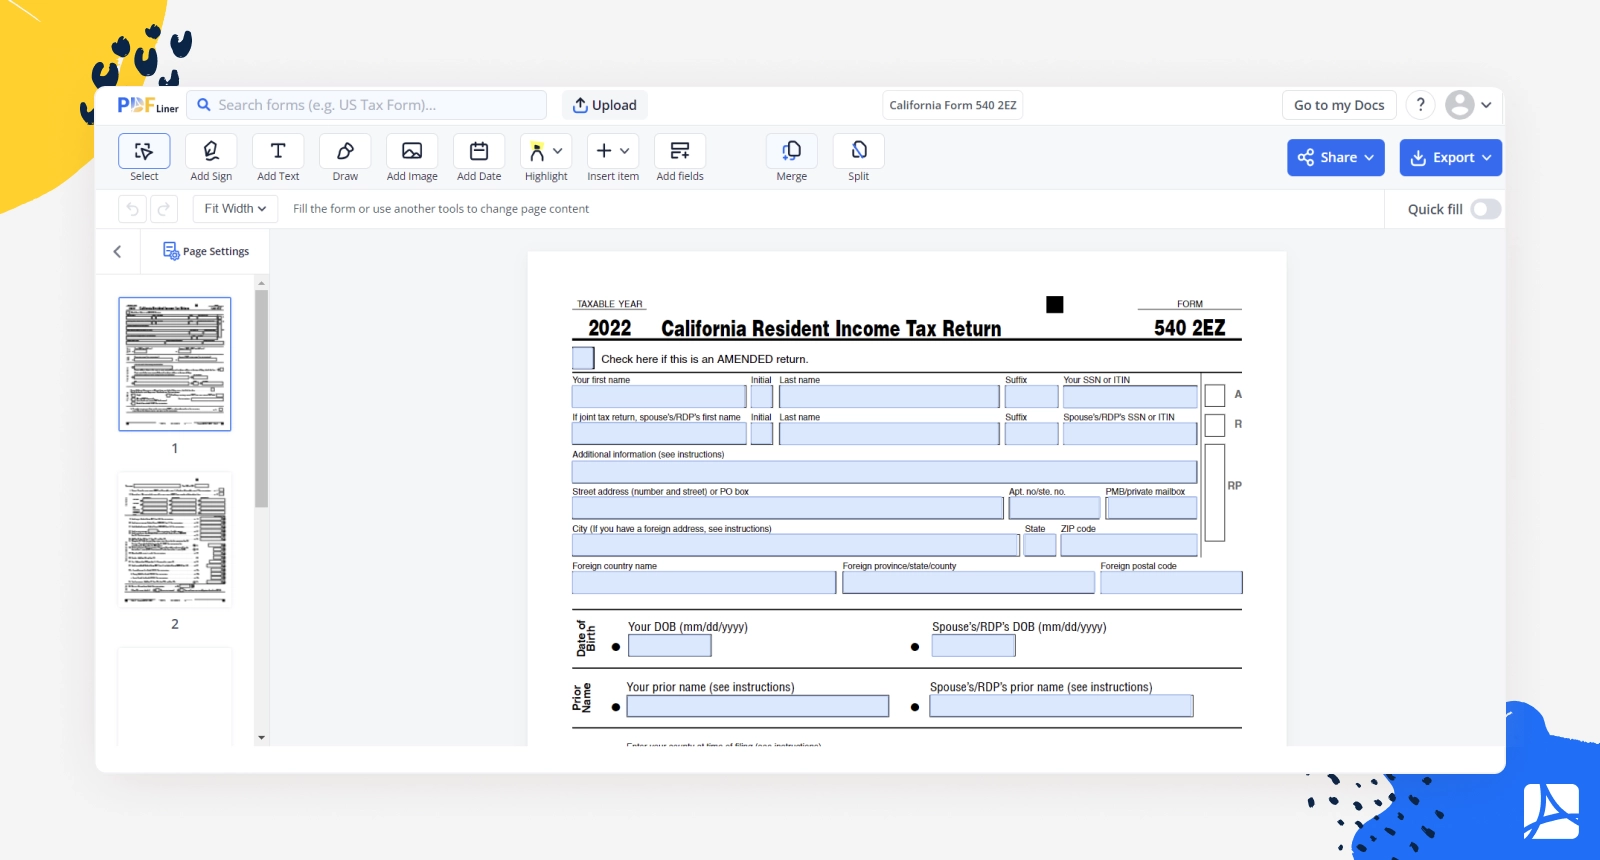Image resolution: width=1600 pixels, height=860 pixels.
Task: Toggle the Quick fill switch
Action: point(1485,209)
